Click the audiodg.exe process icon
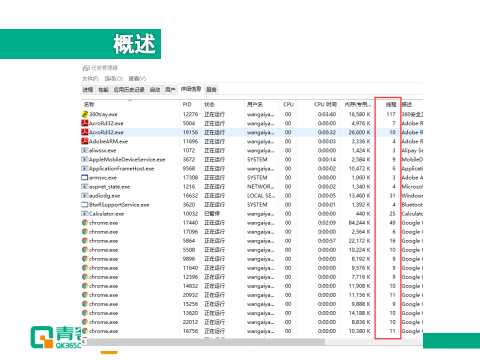 [x=85, y=195]
